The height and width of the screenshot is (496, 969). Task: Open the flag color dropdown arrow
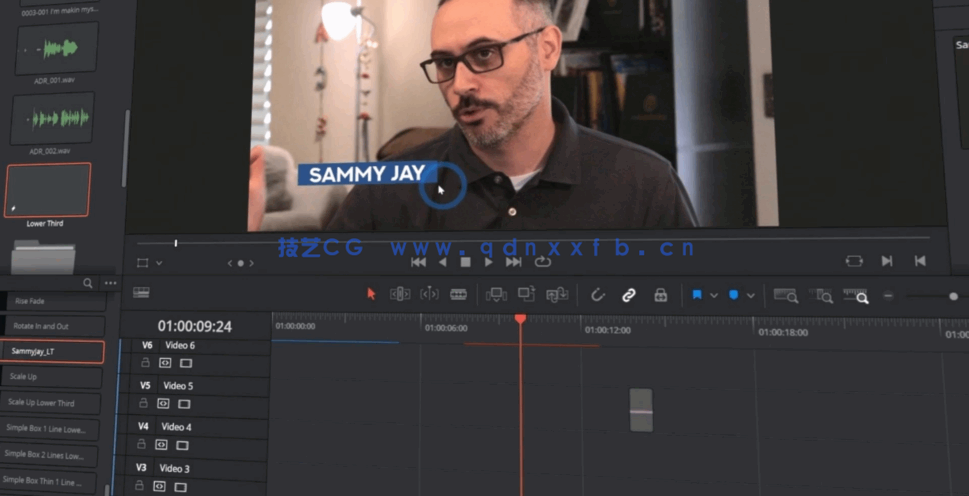pos(714,296)
